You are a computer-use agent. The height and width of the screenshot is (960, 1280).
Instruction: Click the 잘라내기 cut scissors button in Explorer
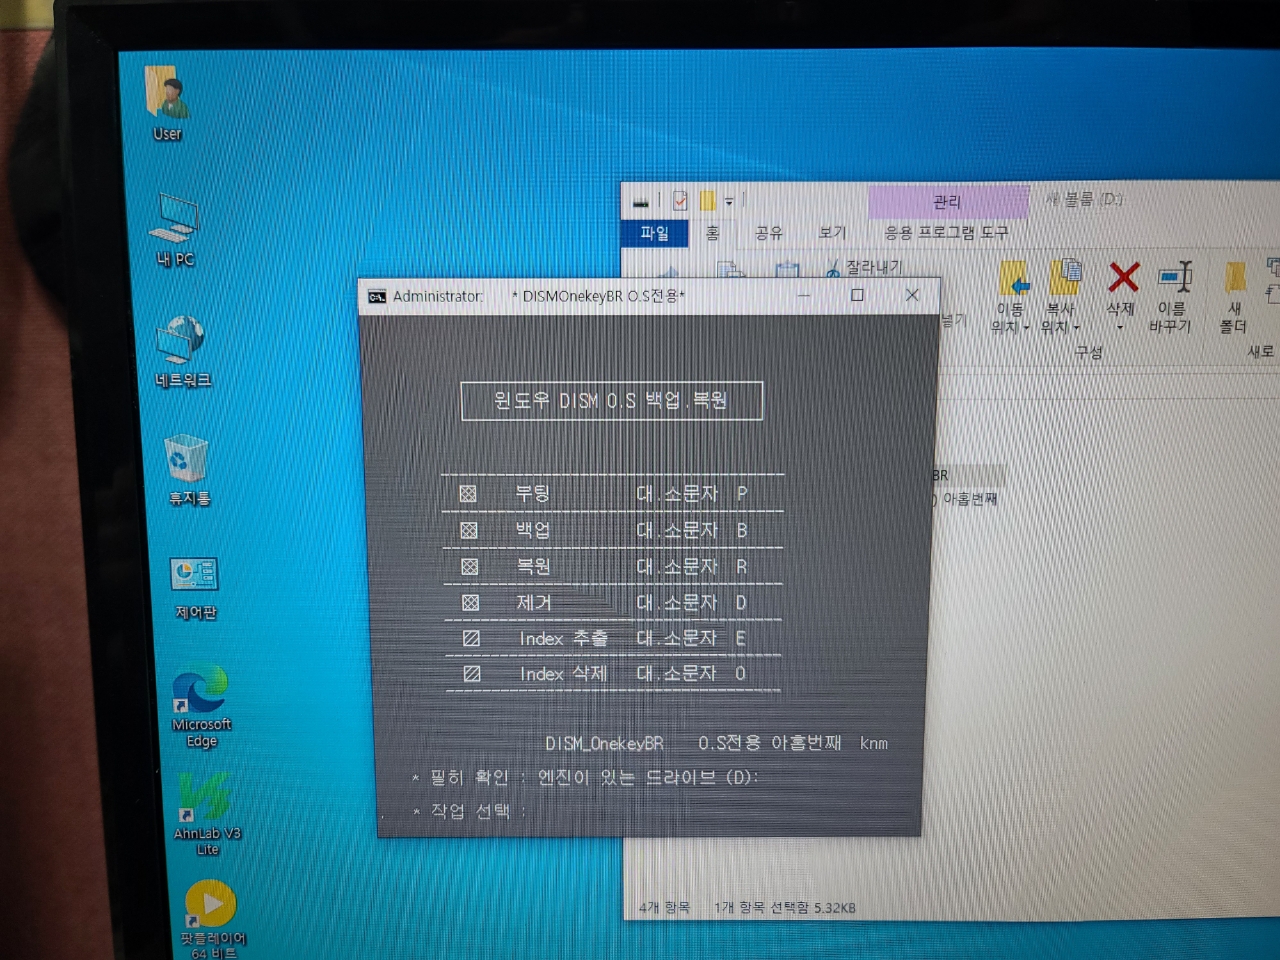point(865,267)
